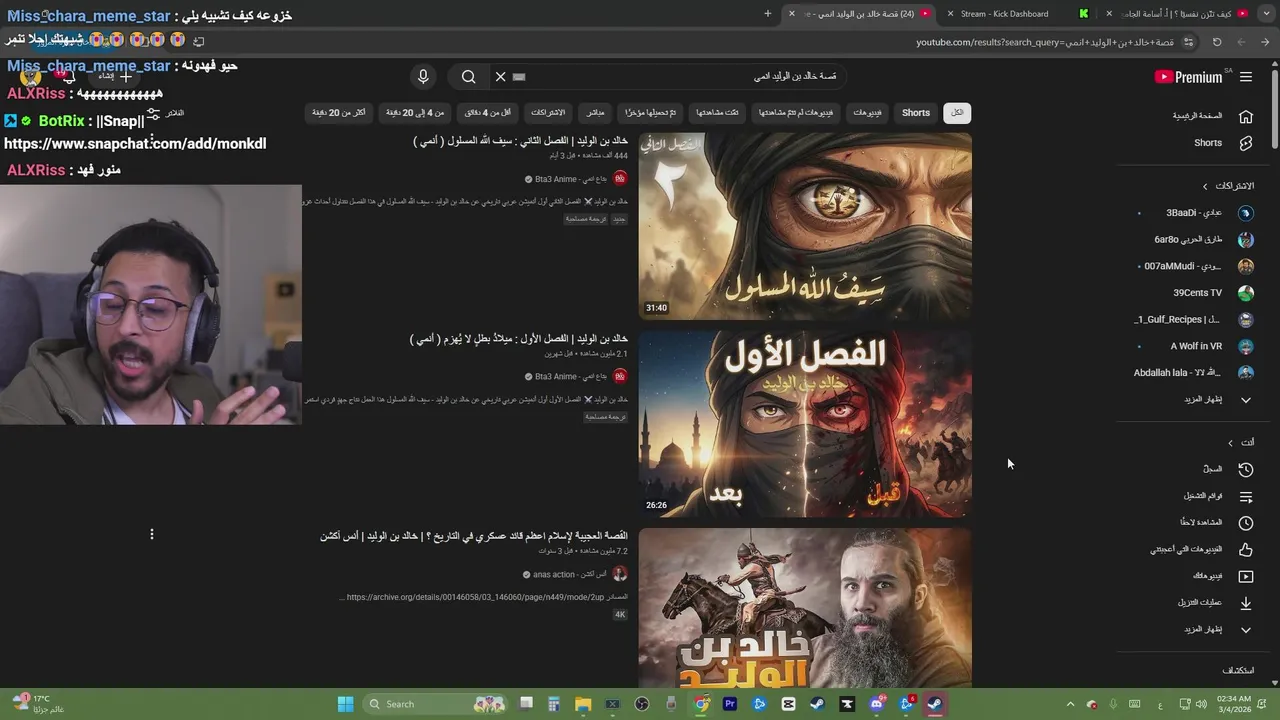Open 'ميلاد بطل لا يُهزم' title
The image size is (1280, 720).
(x=519, y=339)
